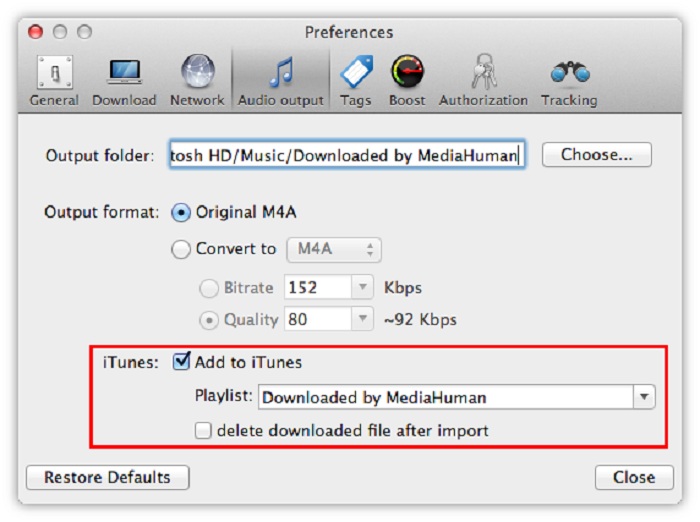Click the Choose... folder button
The height and width of the screenshot is (522, 700).
[x=596, y=155]
